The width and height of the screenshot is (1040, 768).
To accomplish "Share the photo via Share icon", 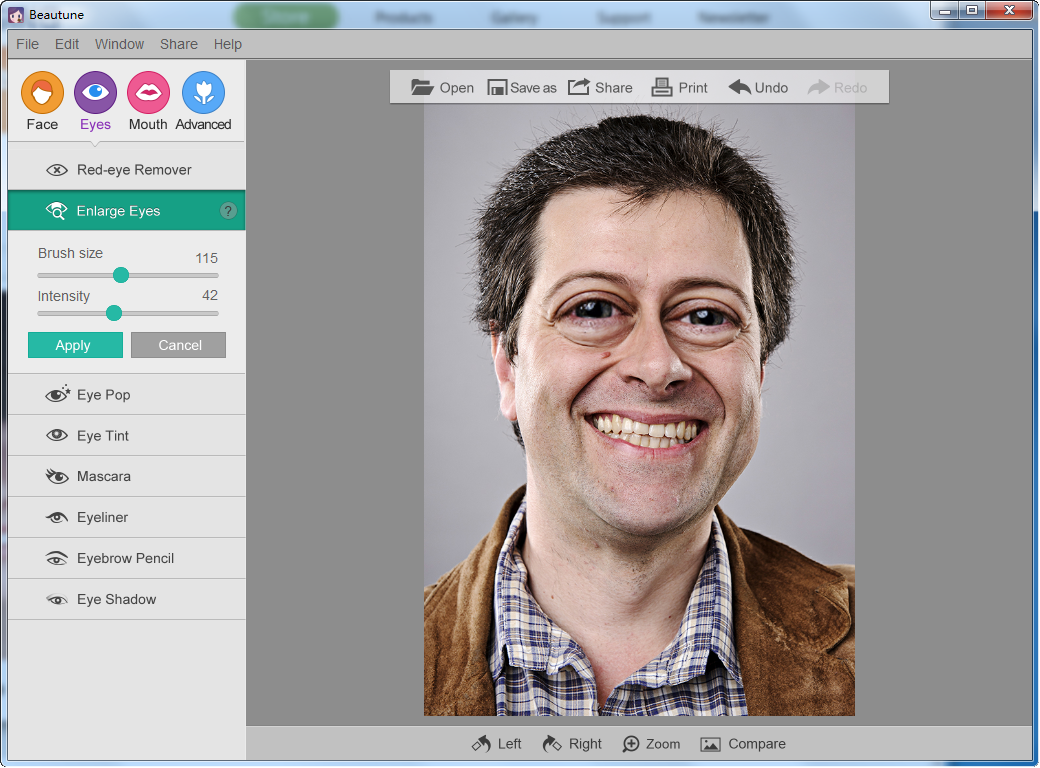I will (579, 88).
